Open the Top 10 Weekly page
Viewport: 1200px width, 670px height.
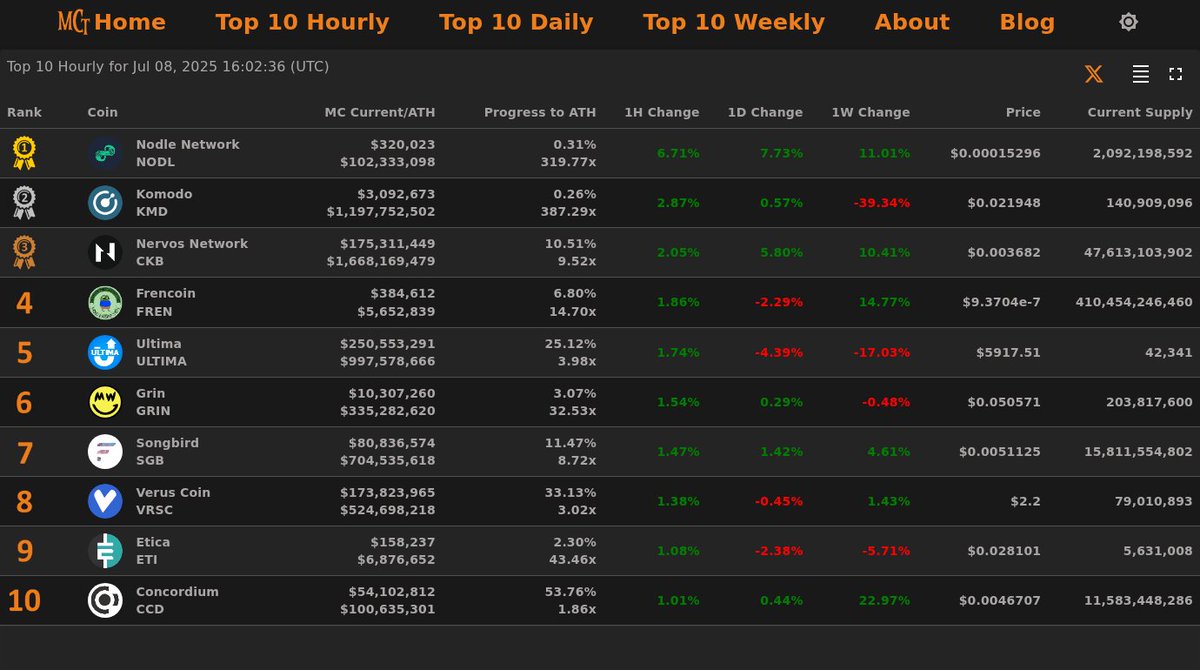733,21
